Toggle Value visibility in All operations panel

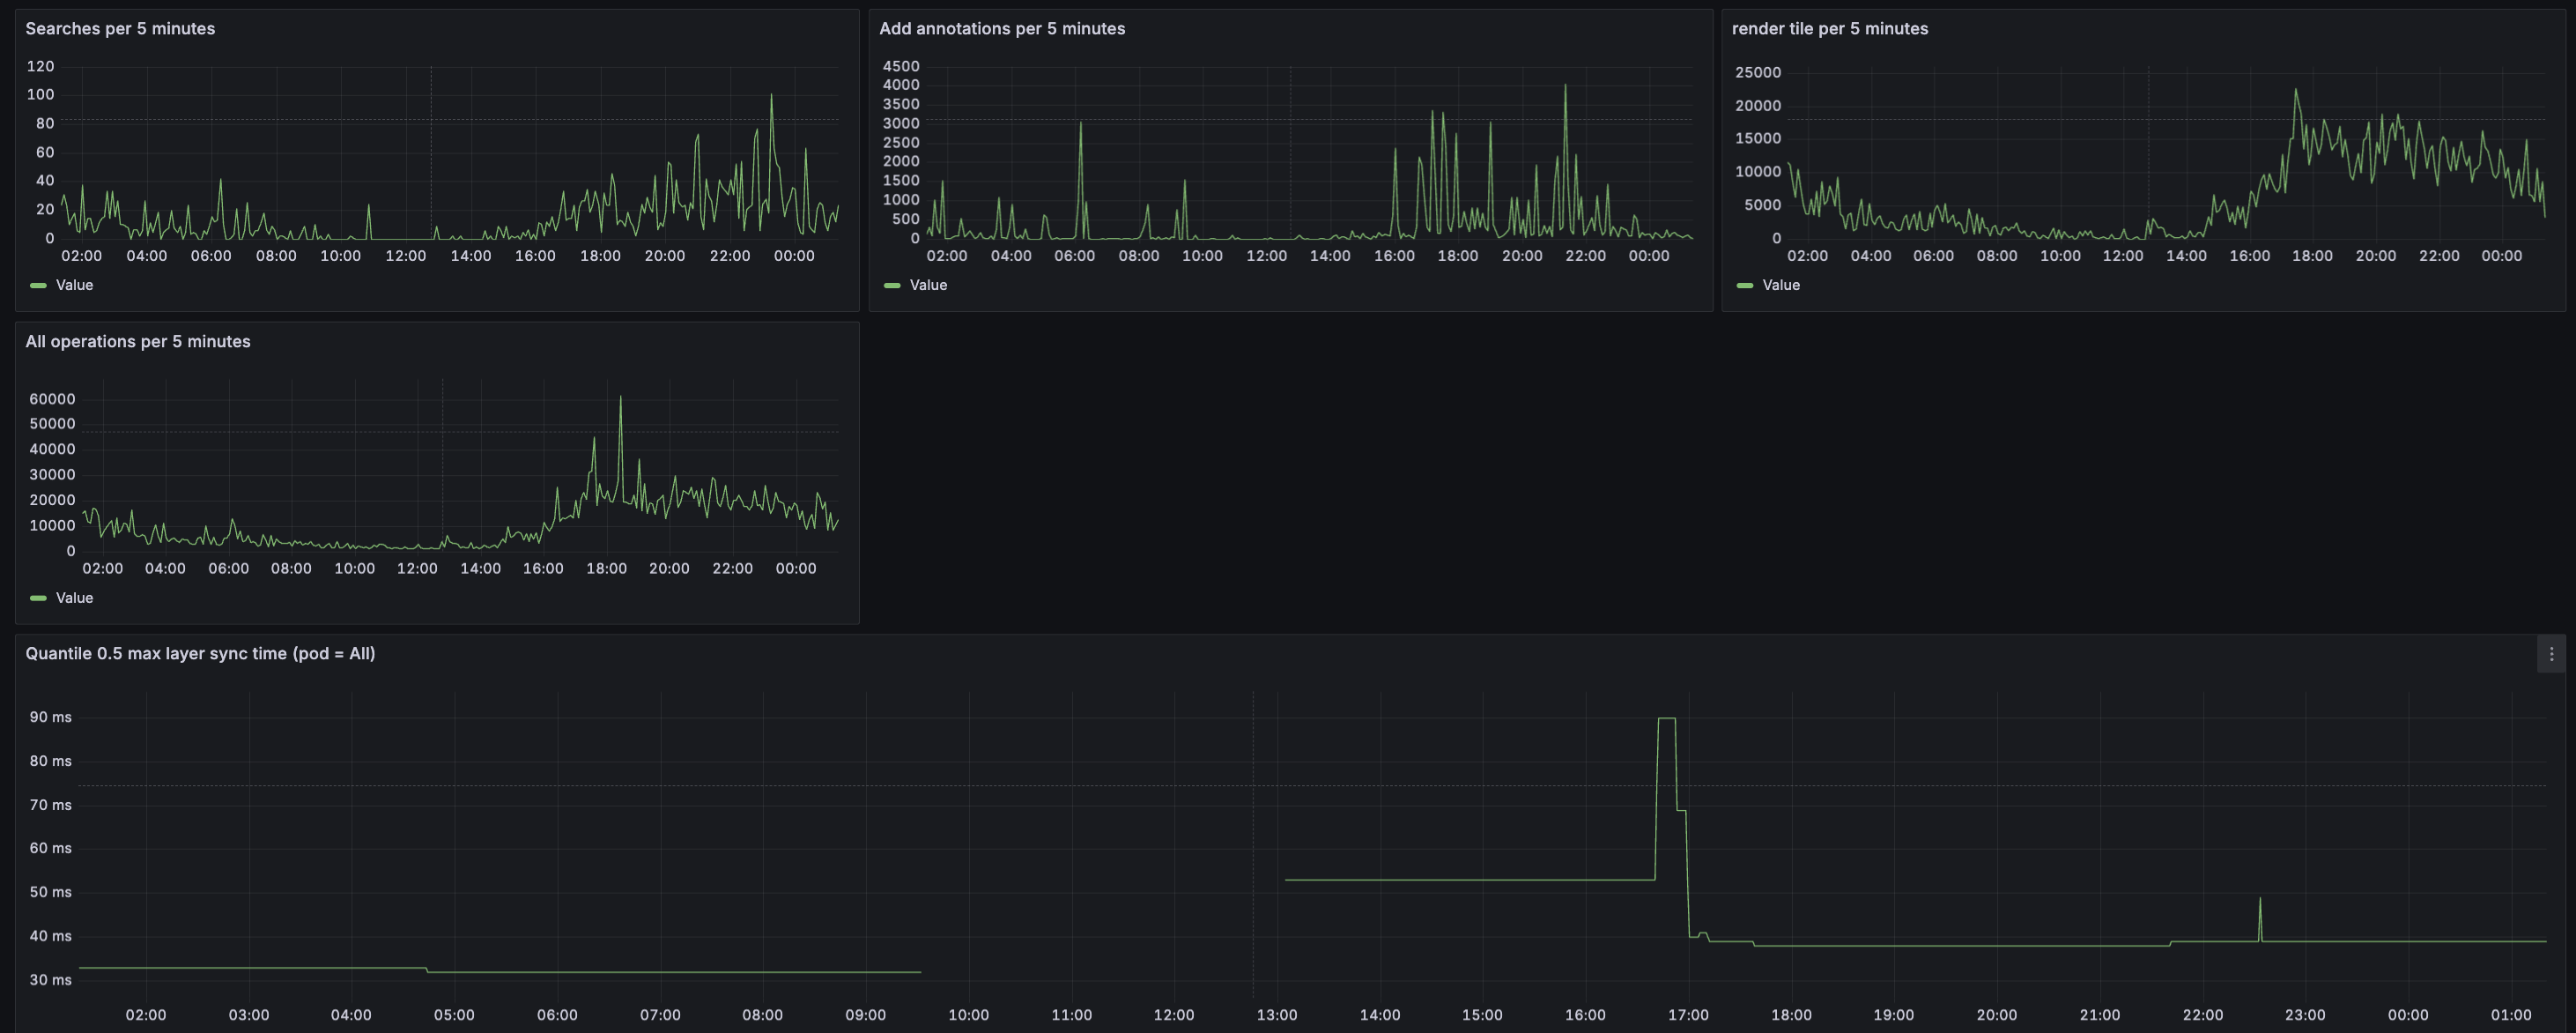(75, 597)
